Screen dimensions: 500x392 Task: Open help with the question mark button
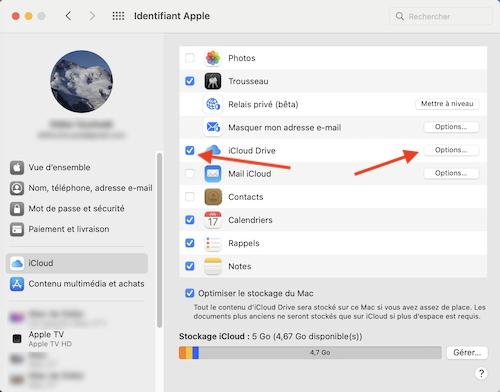click(x=481, y=373)
